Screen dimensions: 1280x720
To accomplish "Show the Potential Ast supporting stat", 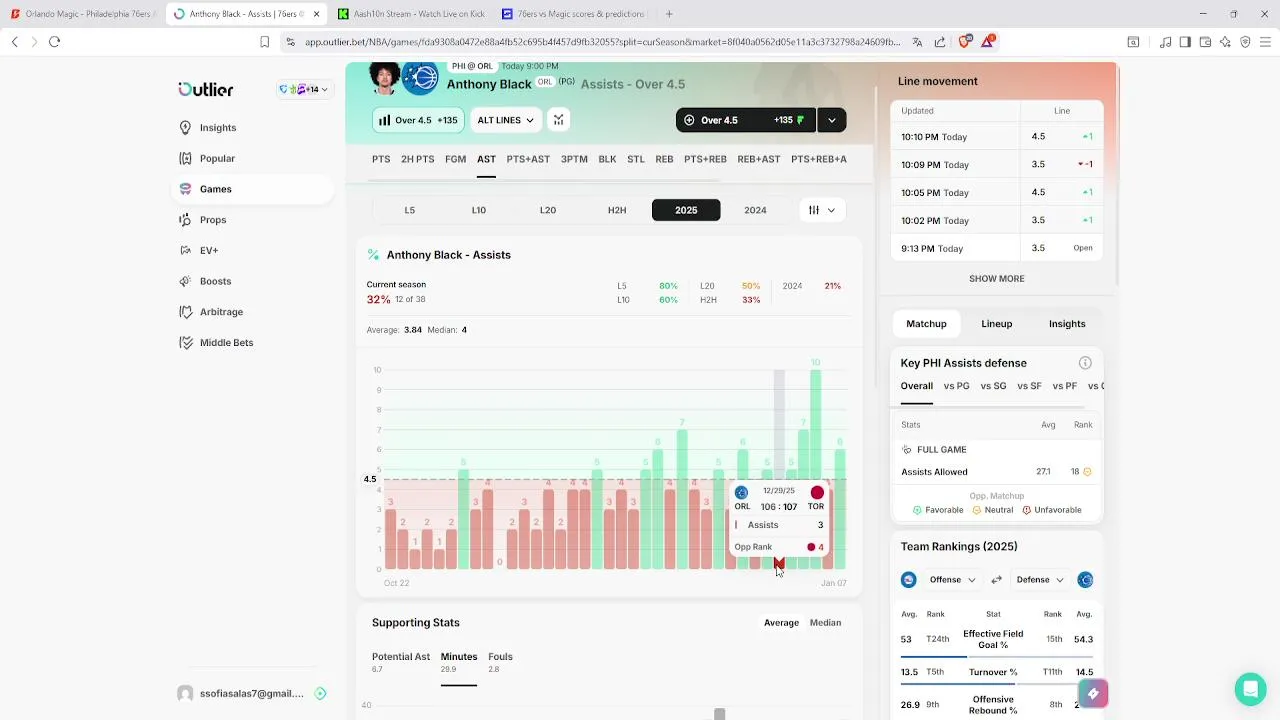I will pos(401,662).
